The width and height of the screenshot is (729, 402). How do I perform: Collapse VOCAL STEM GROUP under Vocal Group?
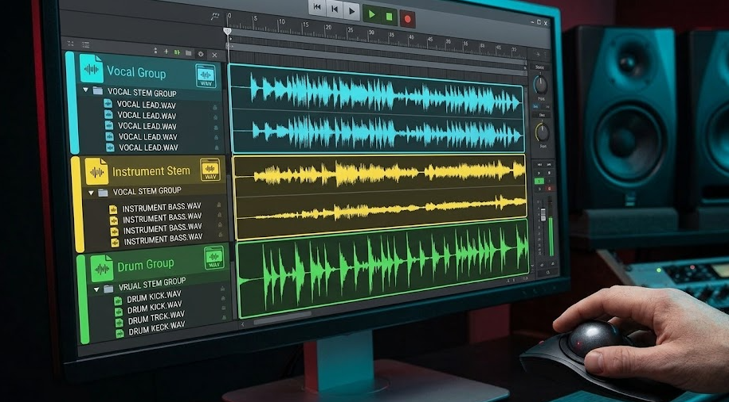pos(86,90)
